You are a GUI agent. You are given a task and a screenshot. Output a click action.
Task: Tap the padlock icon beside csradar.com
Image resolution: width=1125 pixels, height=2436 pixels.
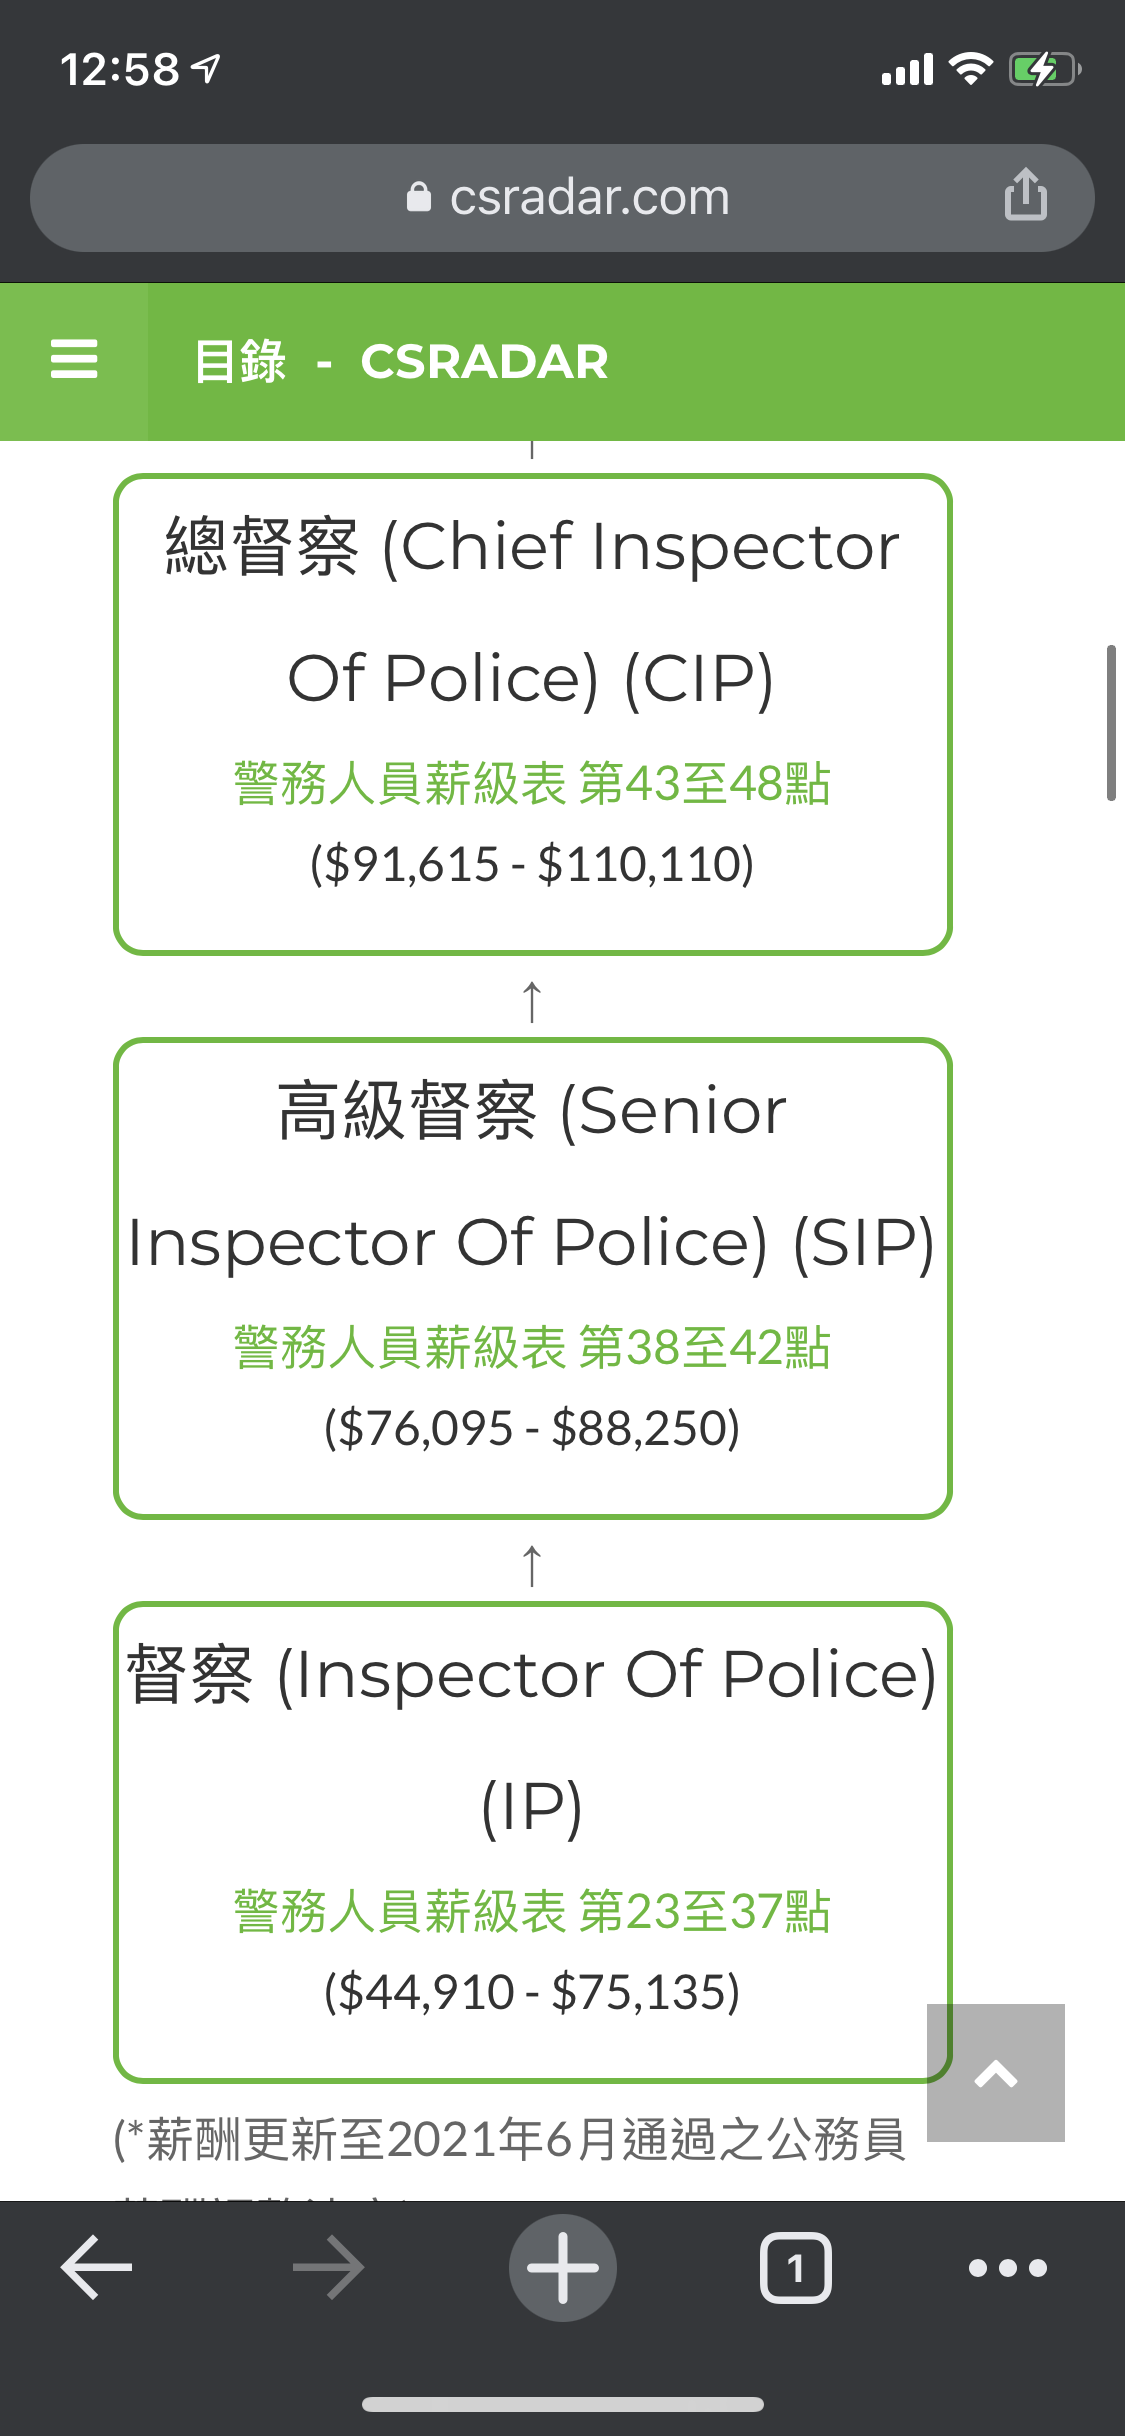pos(419,197)
